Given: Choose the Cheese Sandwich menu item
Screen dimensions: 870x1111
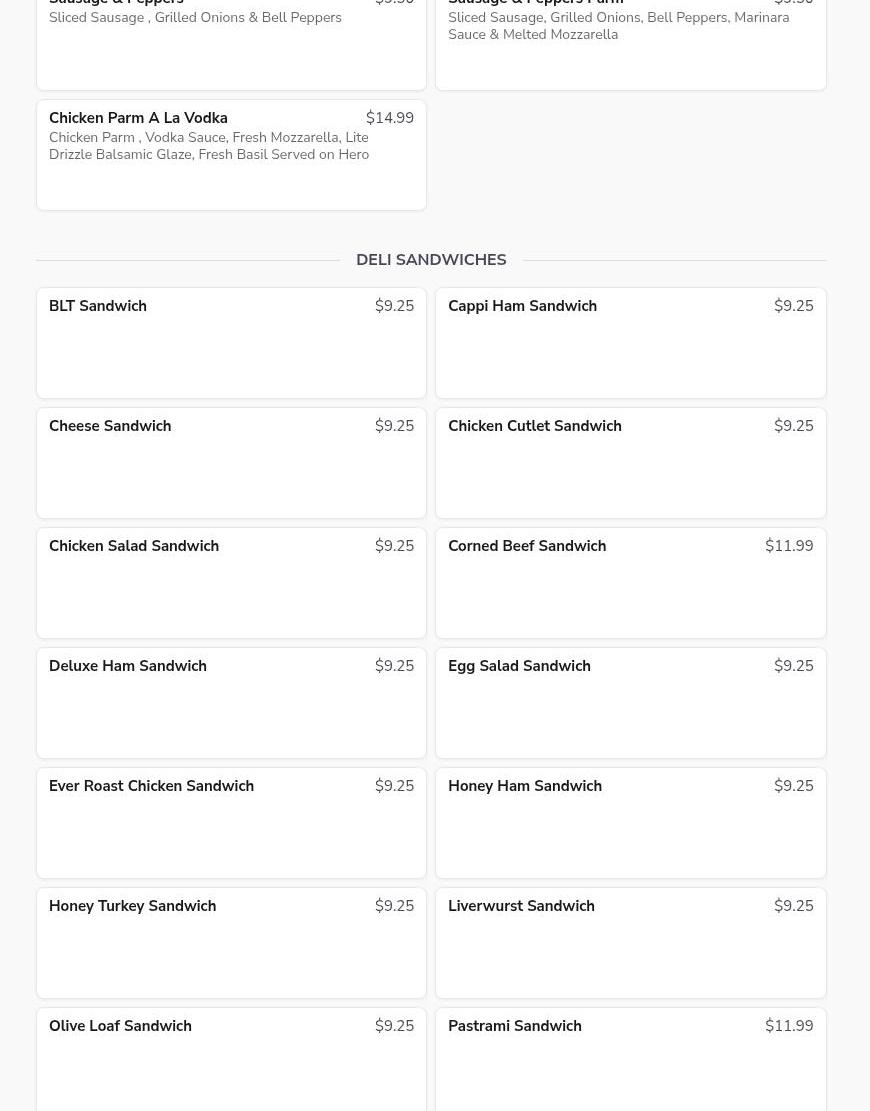Looking at the screenshot, I should [x=231, y=462].
